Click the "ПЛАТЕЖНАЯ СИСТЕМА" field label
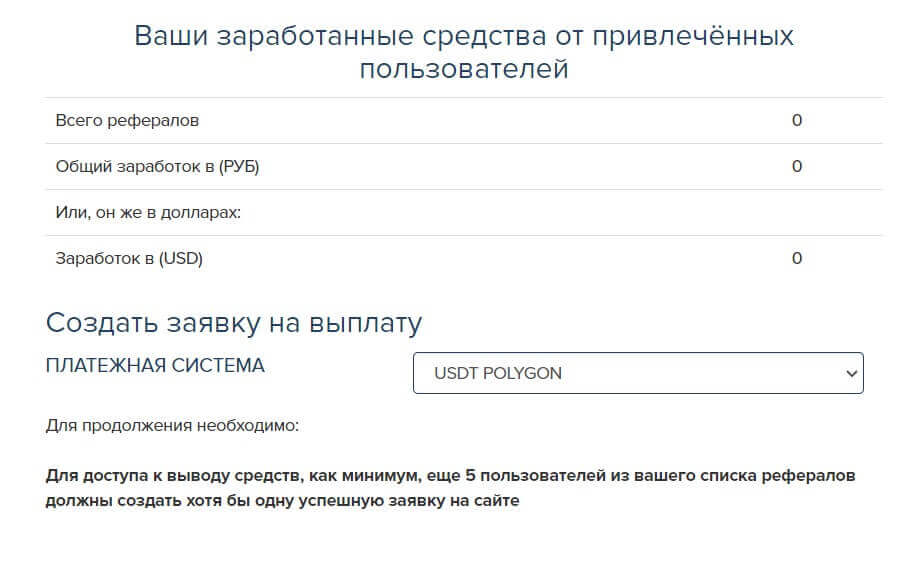 (x=155, y=366)
